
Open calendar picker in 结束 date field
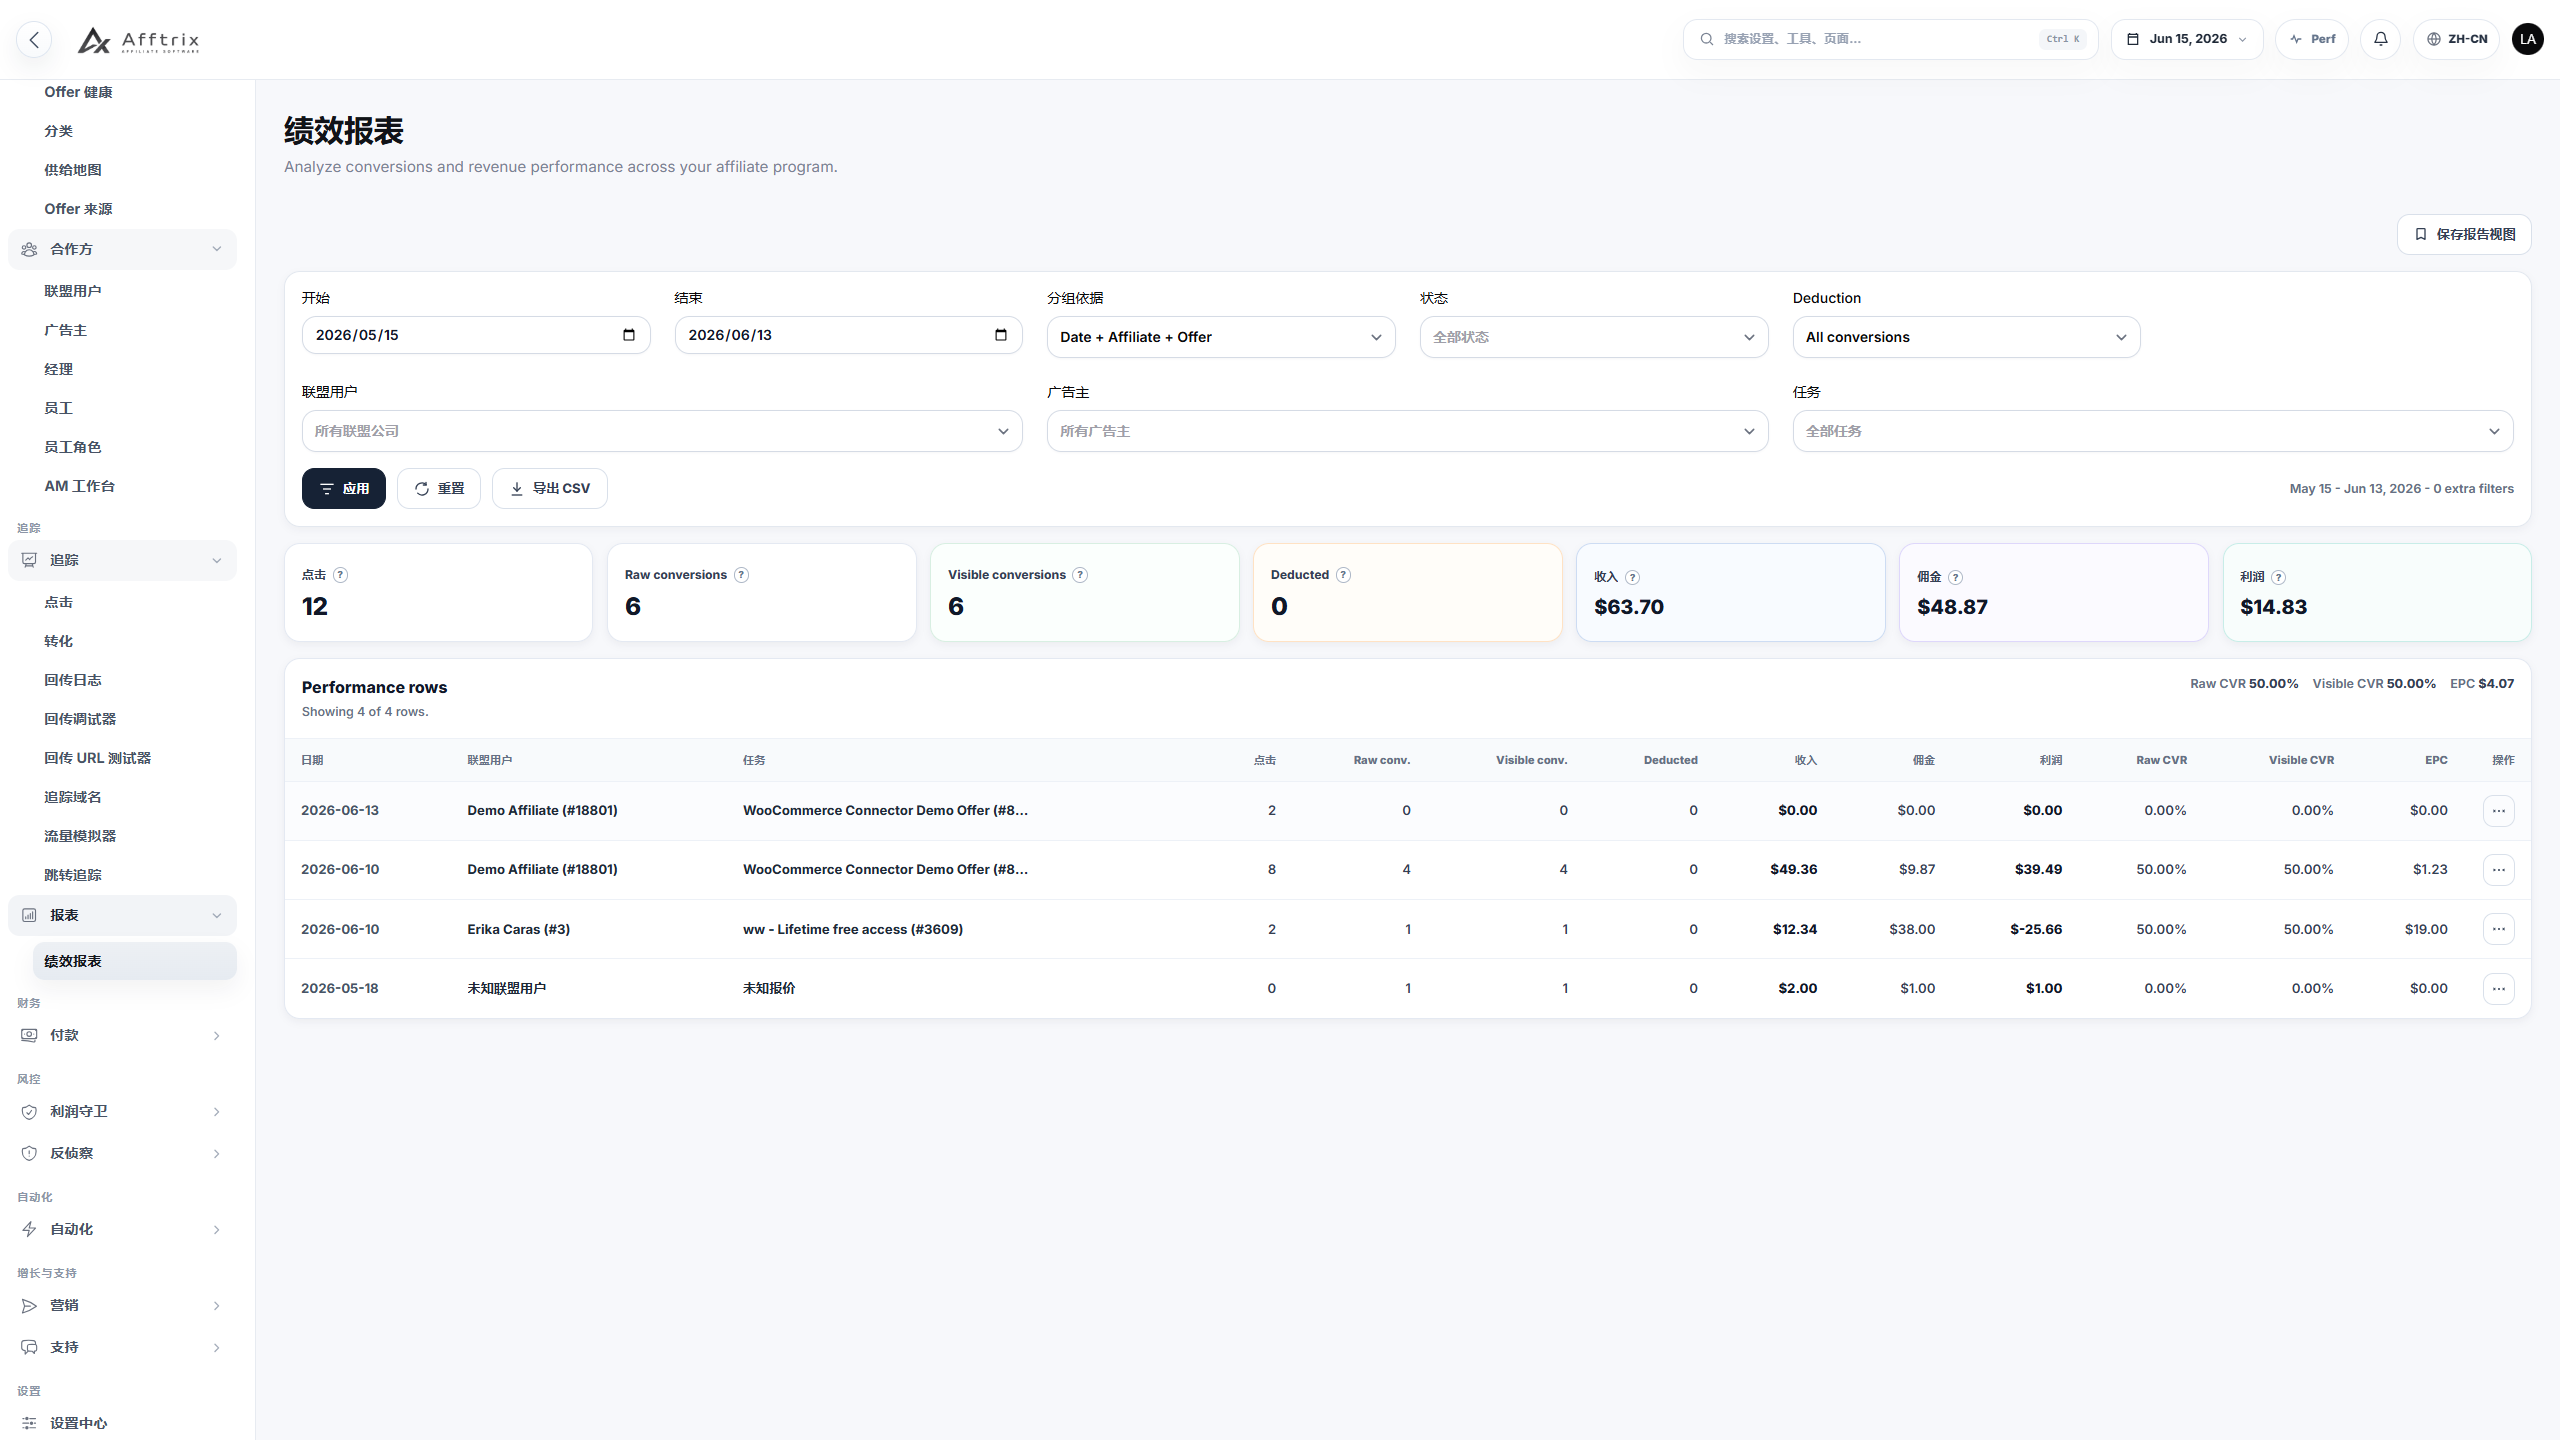coord(1000,335)
